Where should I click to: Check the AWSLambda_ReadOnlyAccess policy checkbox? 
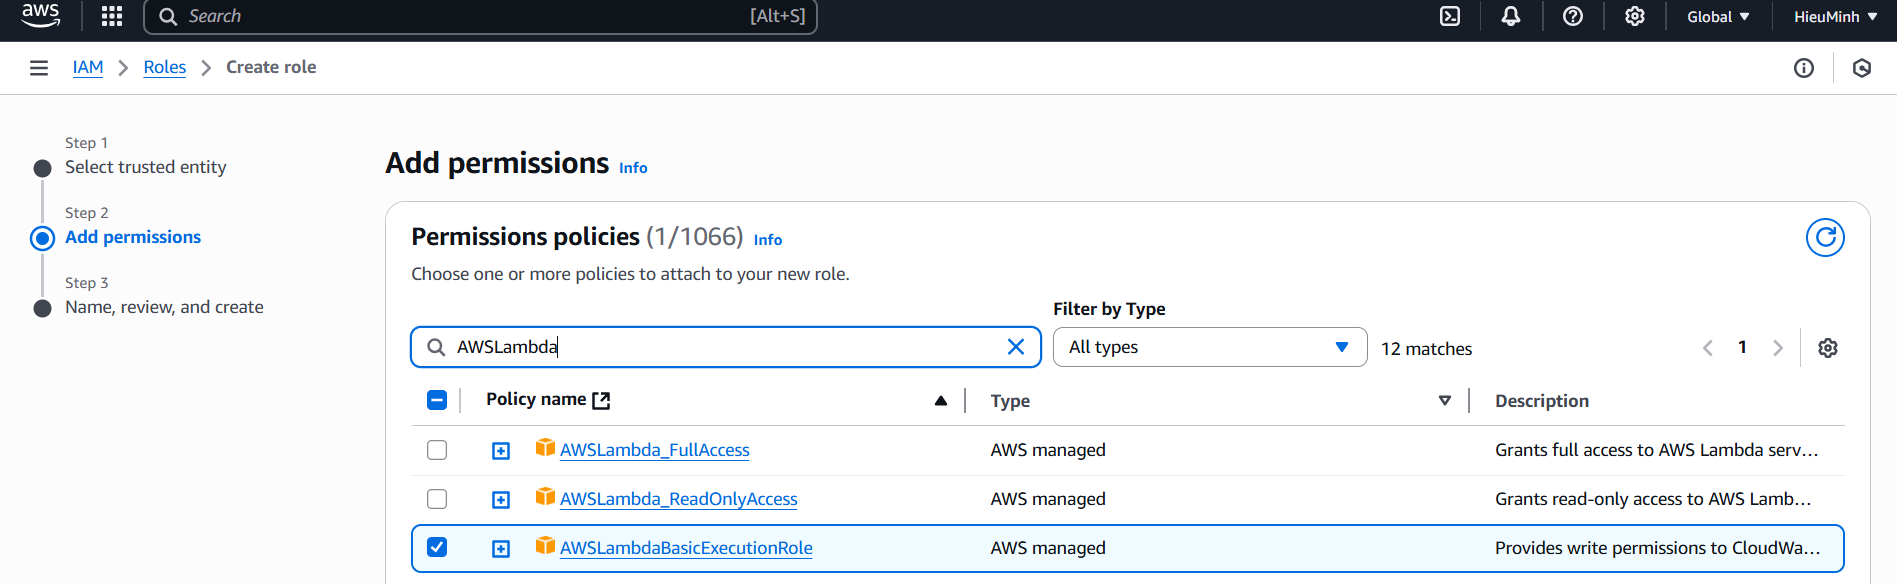pyautogui.click(x=437, y=499)
